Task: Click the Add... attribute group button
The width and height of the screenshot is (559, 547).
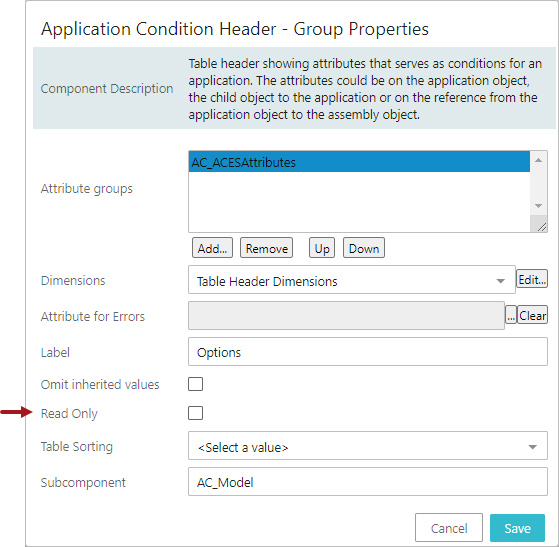Action: [212, 248]
